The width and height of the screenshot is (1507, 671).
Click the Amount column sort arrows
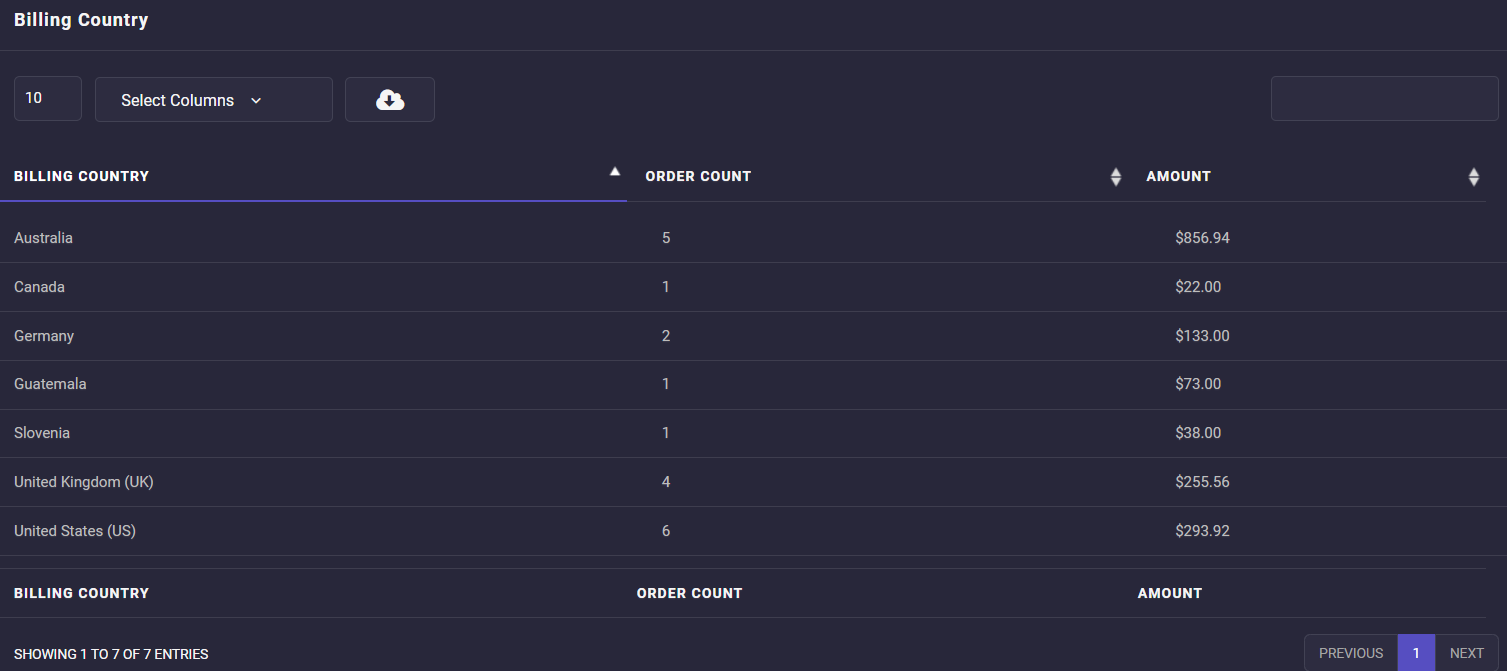click(x=1473, y=177)
